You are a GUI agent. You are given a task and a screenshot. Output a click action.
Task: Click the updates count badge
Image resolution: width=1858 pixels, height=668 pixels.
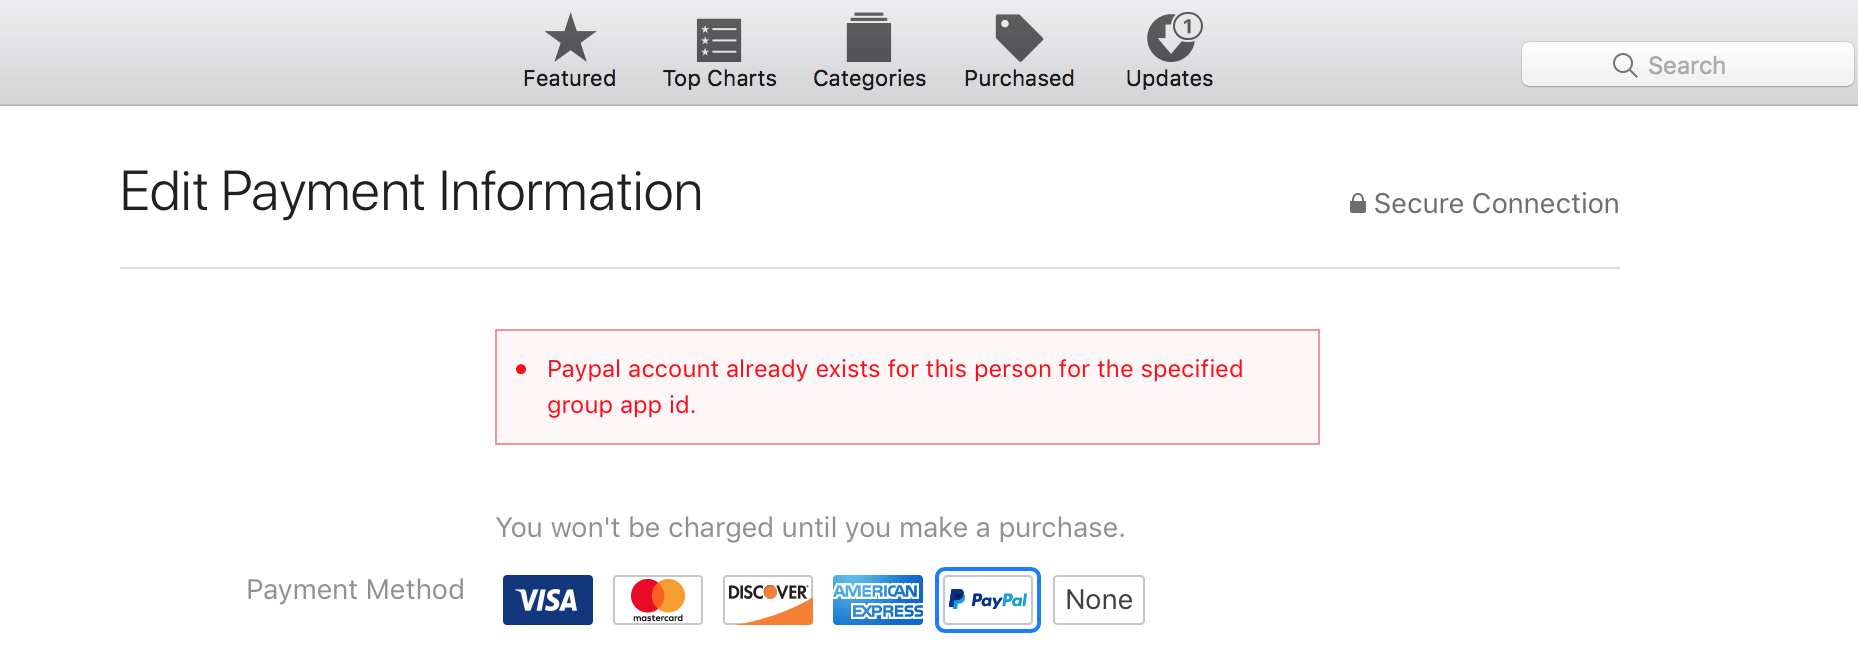(1187, 26)
